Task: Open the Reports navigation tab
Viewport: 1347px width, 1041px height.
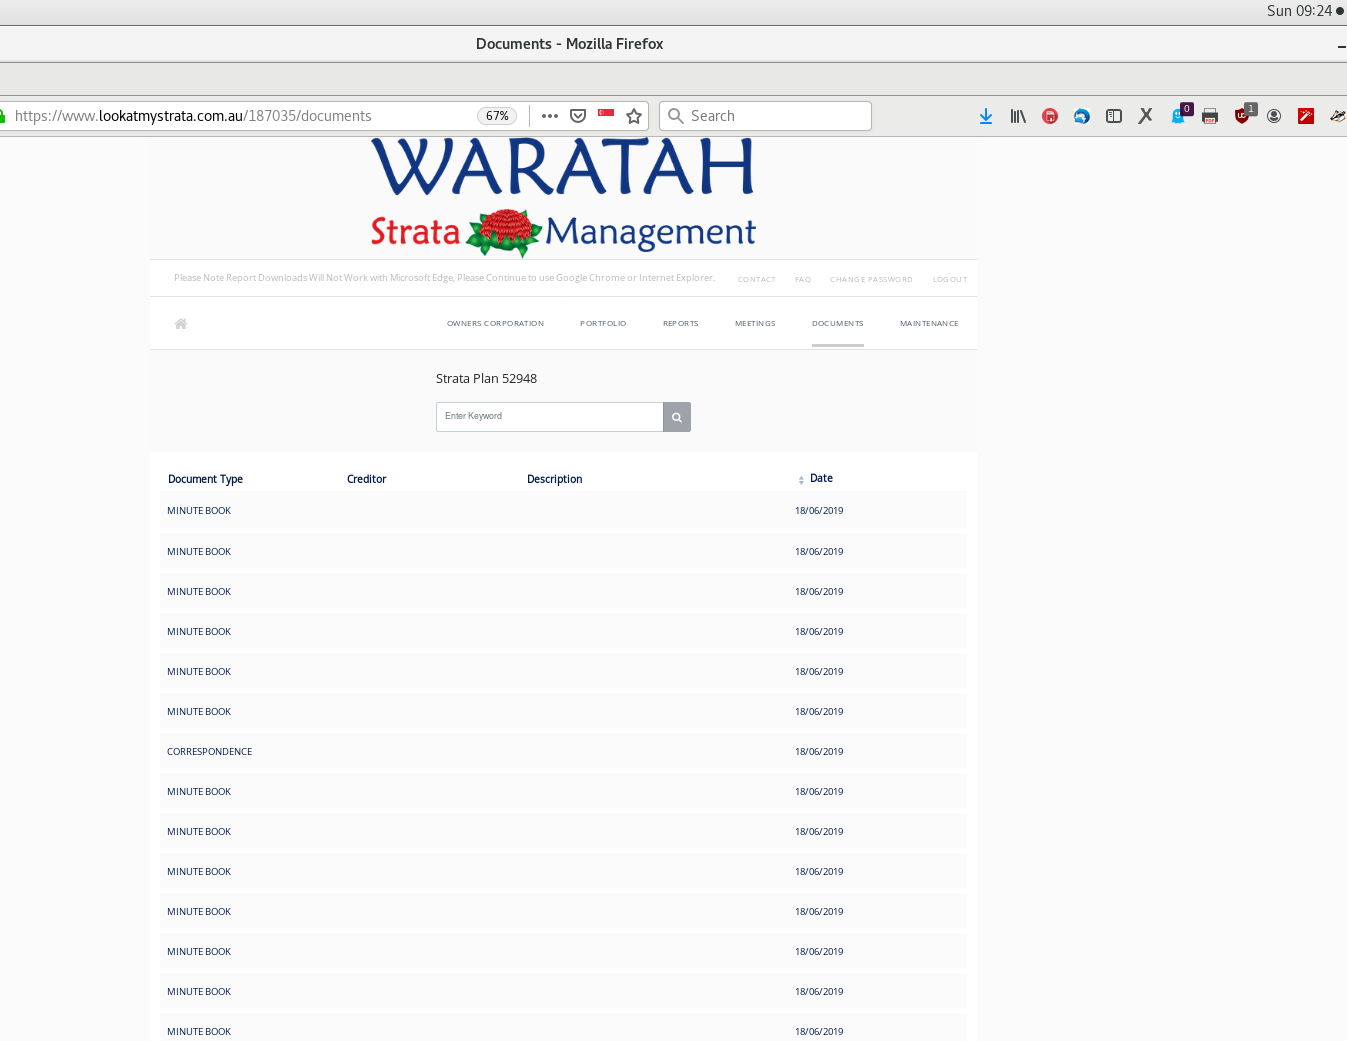Action: [680, 324]
